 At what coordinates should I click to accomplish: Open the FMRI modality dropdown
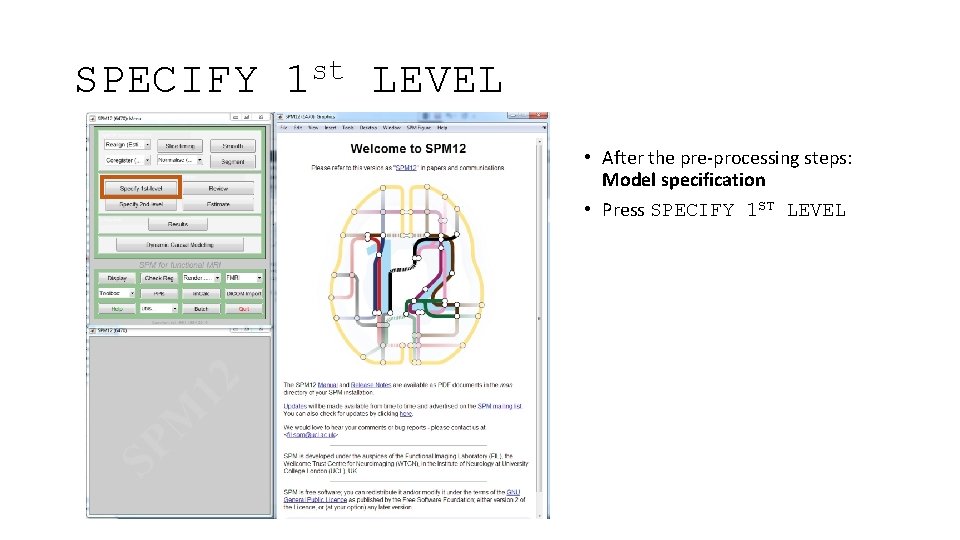[x=244, y=278]
